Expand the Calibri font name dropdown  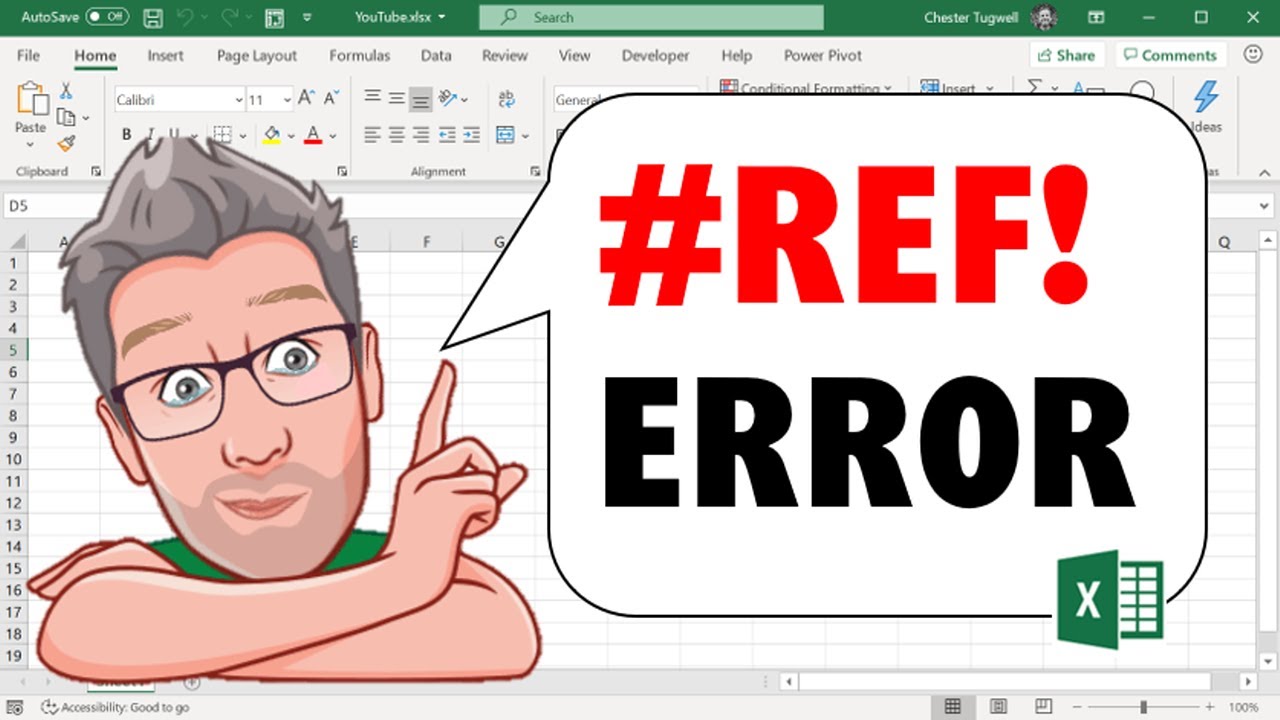point(239,99)
